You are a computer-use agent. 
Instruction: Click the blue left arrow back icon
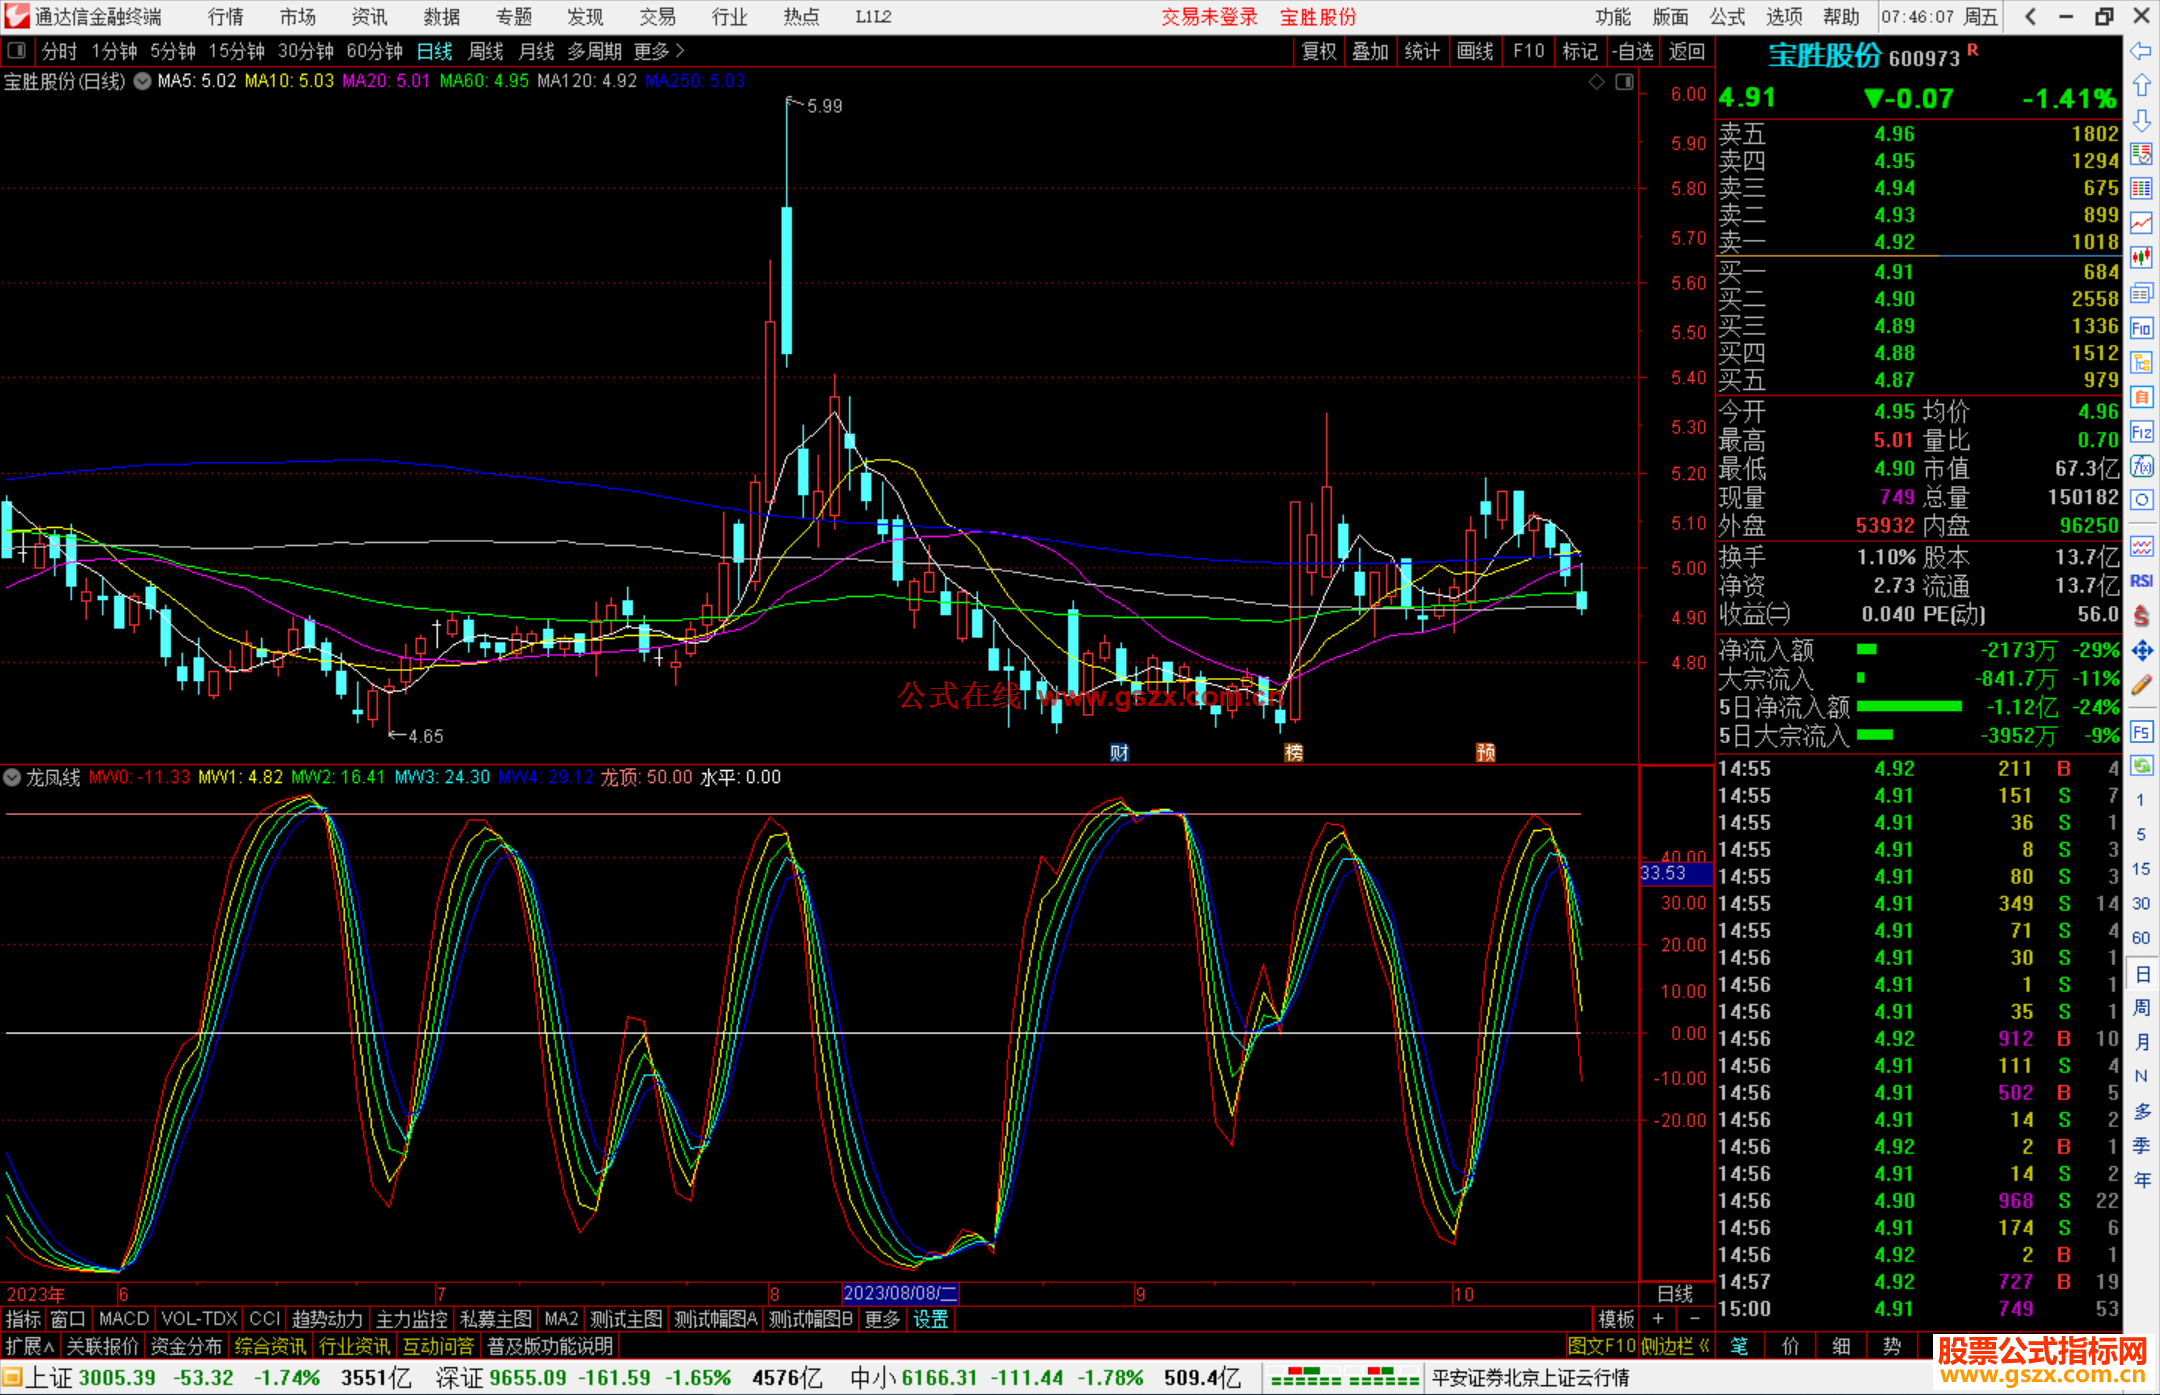coord(2141,51)
